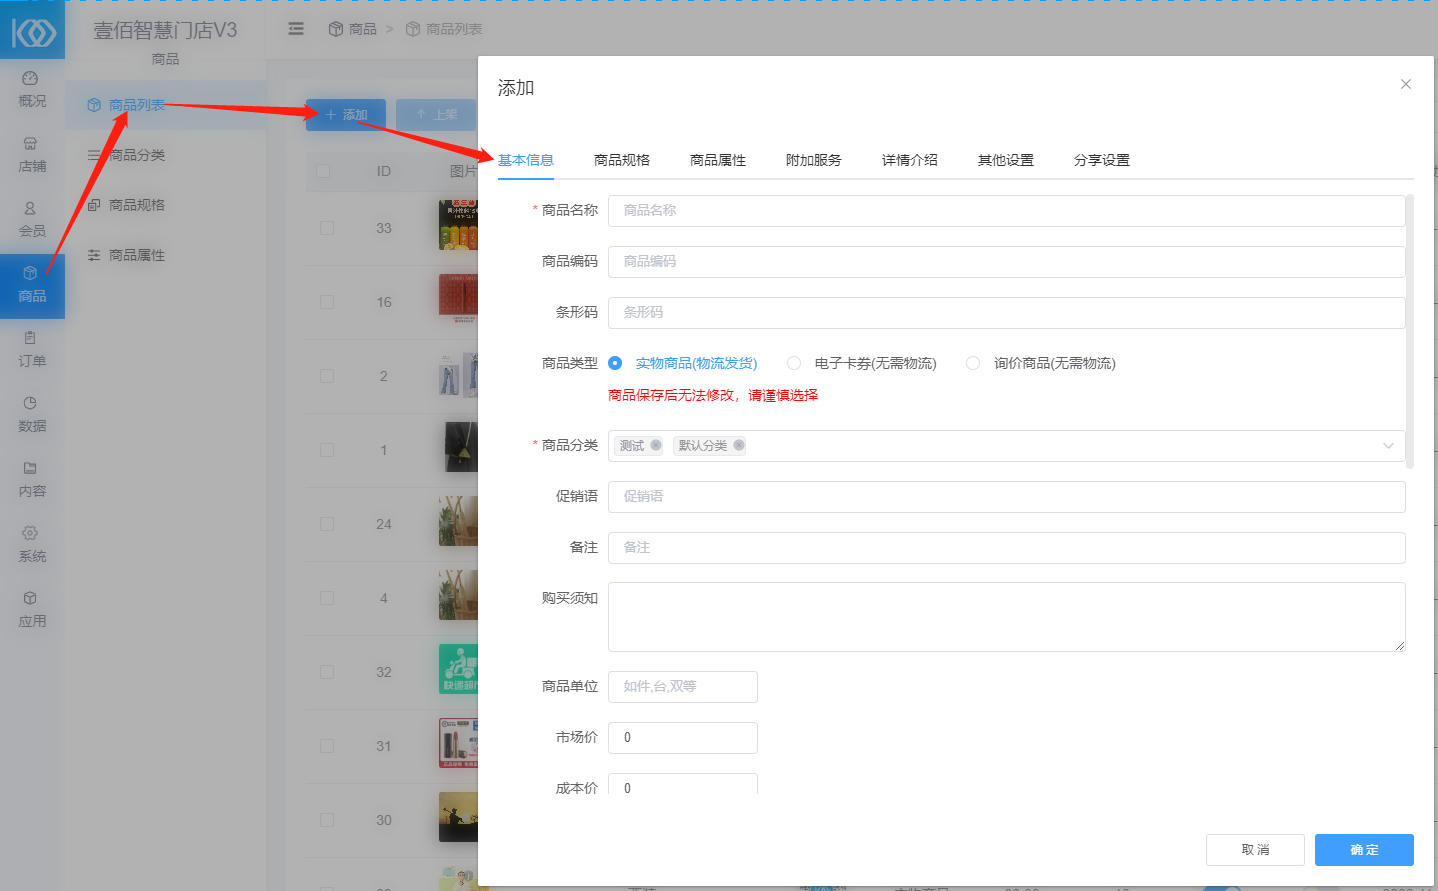Open 数据 data section icon
This screenshot has width=1438, height=891.
(x=32, y=403)
